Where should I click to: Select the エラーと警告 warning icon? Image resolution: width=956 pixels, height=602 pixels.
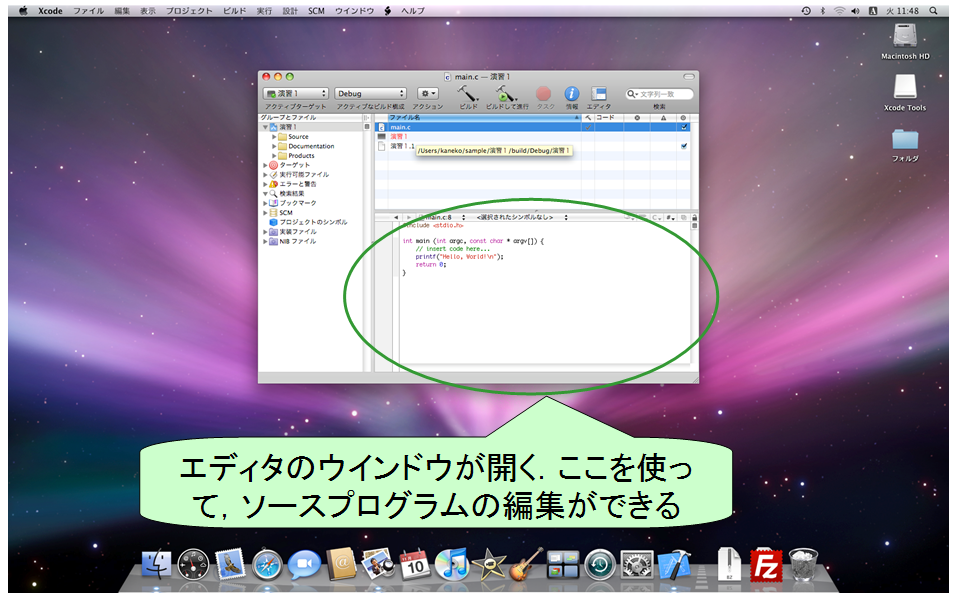tap(274, 184)
